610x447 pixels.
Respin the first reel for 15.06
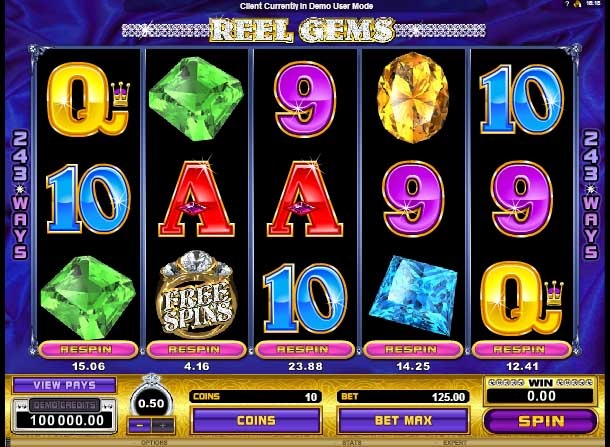[88, 349]
